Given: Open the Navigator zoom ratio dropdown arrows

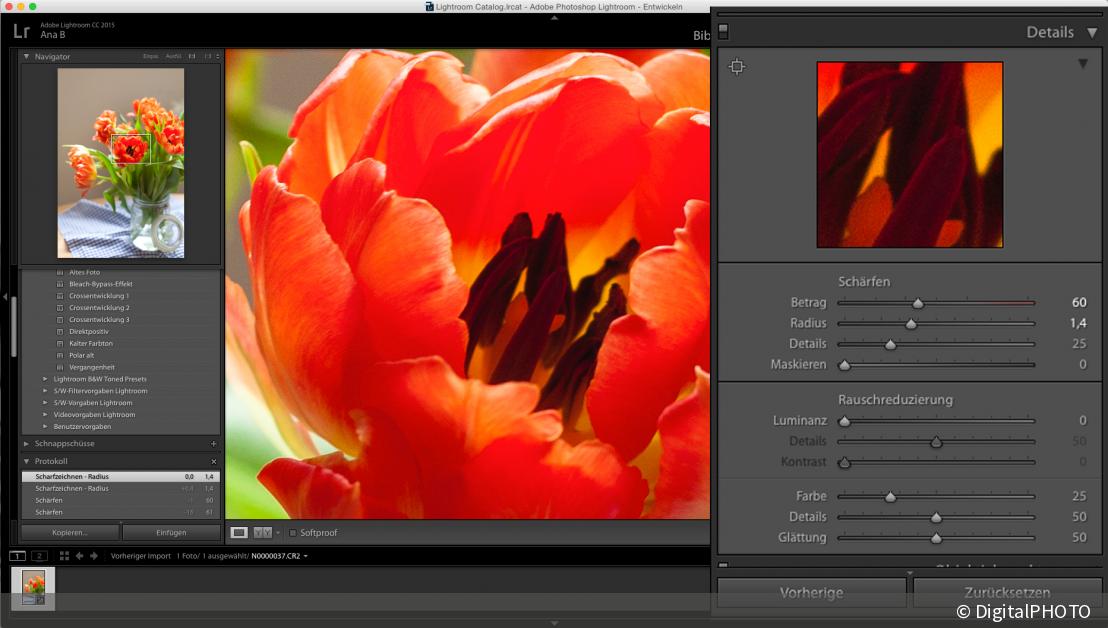Looking at the screenshot, I should [218, 57].
